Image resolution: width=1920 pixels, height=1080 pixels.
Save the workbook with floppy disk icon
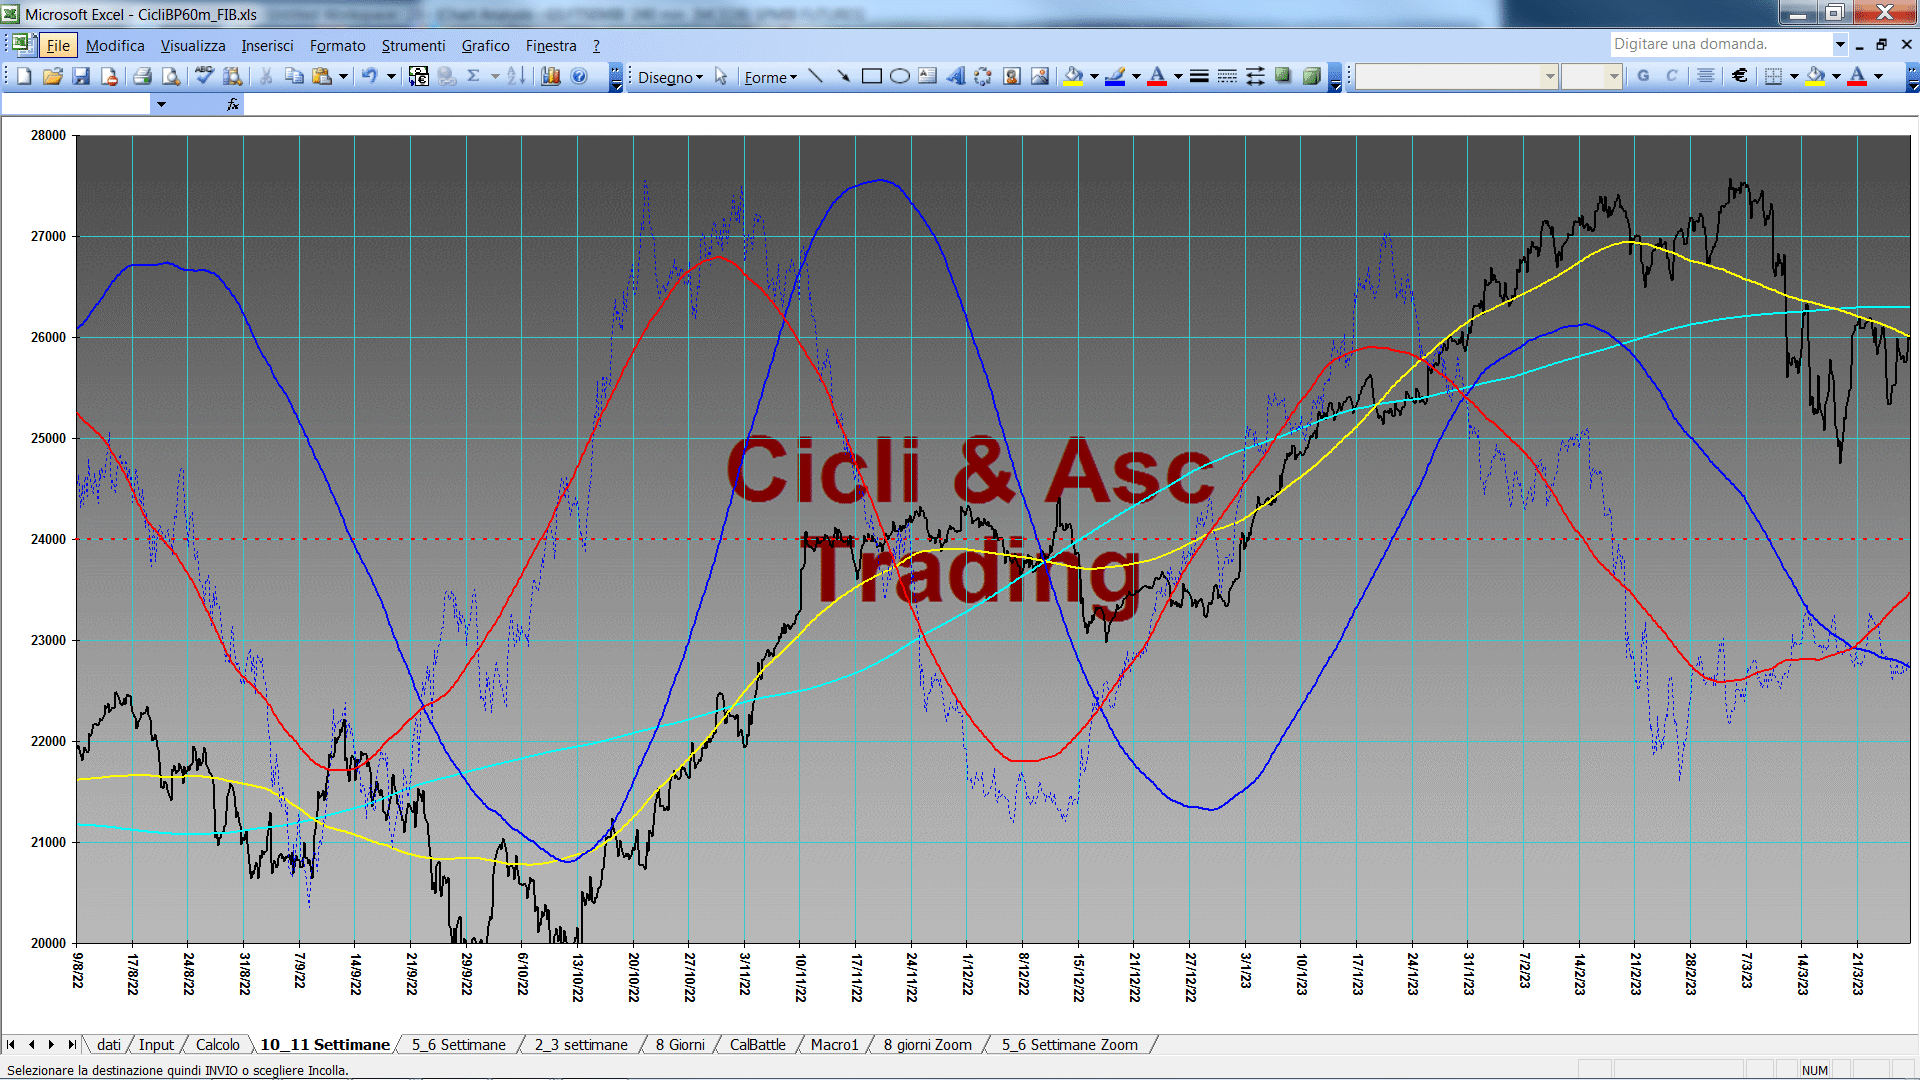tap(81, 76)
